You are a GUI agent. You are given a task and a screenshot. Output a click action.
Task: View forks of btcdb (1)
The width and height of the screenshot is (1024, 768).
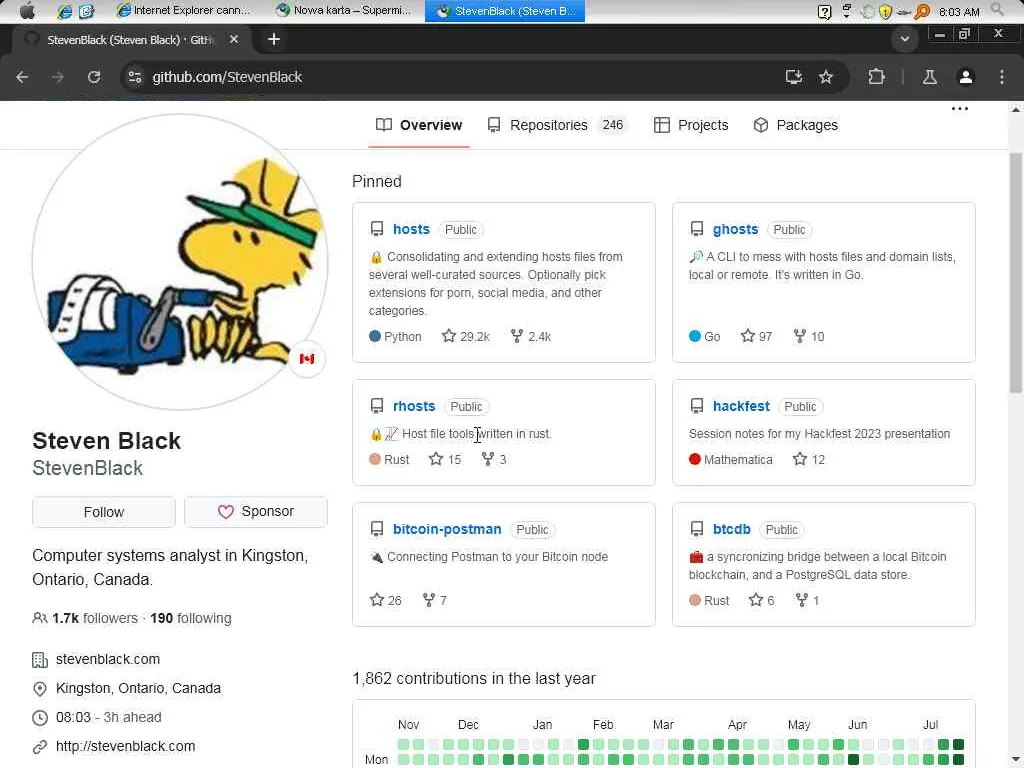[x=807, y=600]
